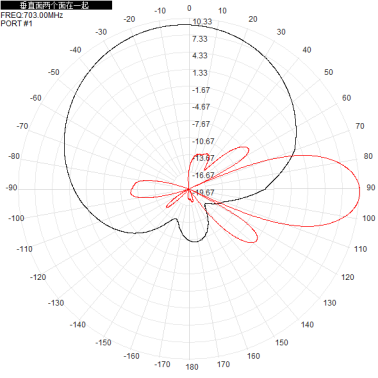Select the -50 degree angle label
Viewport: 378px width, 378px height.
54,72
